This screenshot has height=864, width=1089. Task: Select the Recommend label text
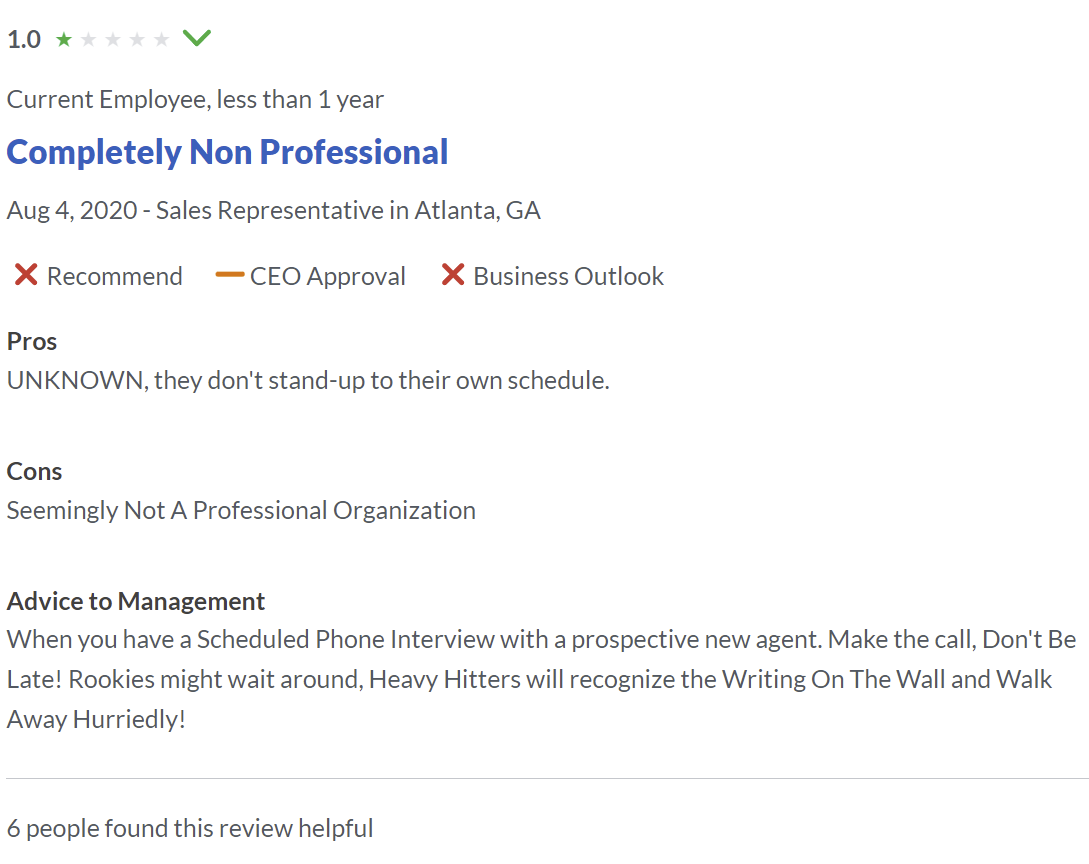tap(114, 276)
